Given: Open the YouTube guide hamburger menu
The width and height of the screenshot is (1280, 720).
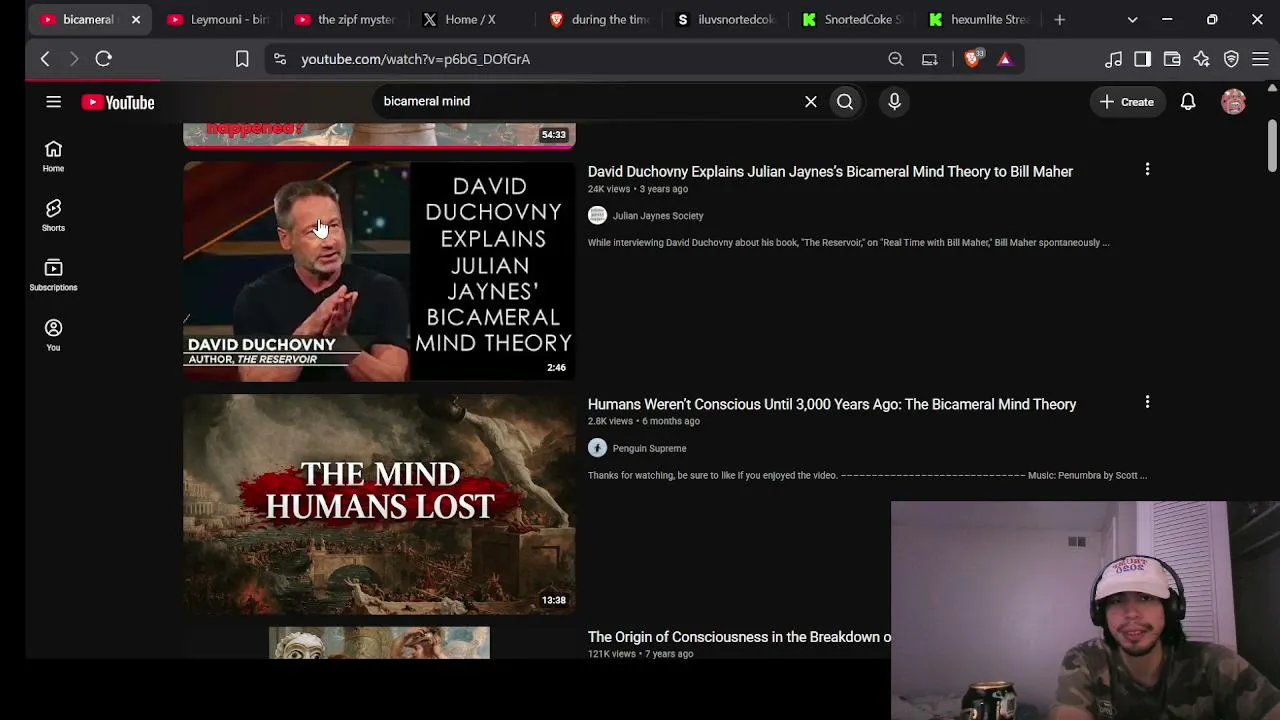Looking at the screenshot, I should [x=54, y=102].
